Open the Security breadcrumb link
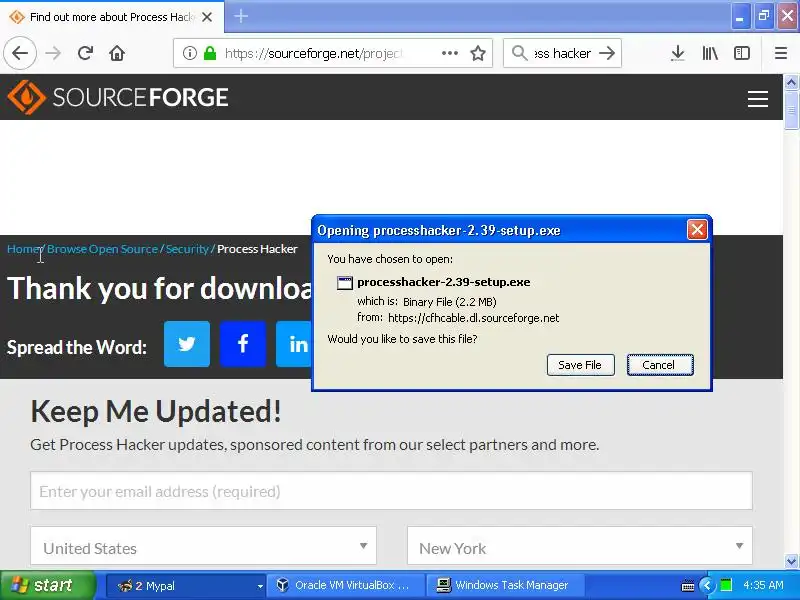This screenshot has width=800, height=600. 187,249
